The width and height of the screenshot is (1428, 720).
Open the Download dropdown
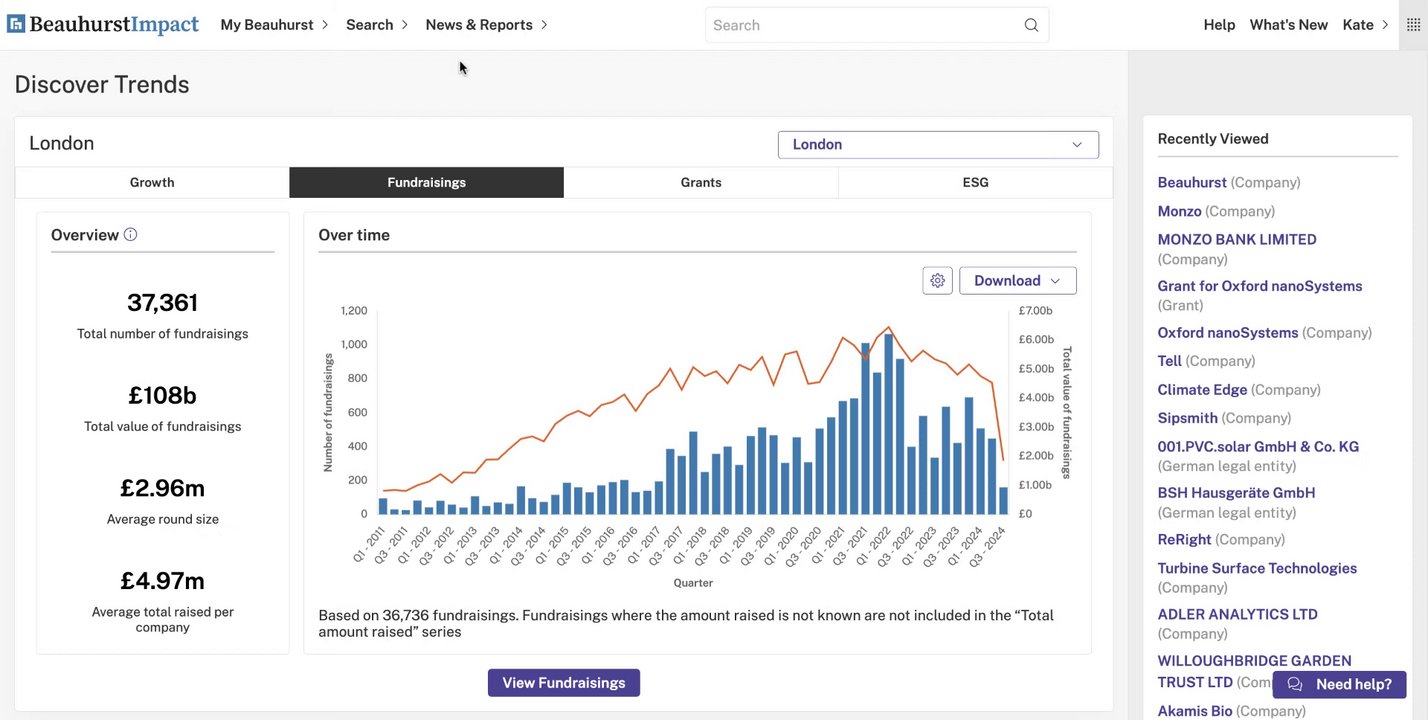click(1017, 281)
